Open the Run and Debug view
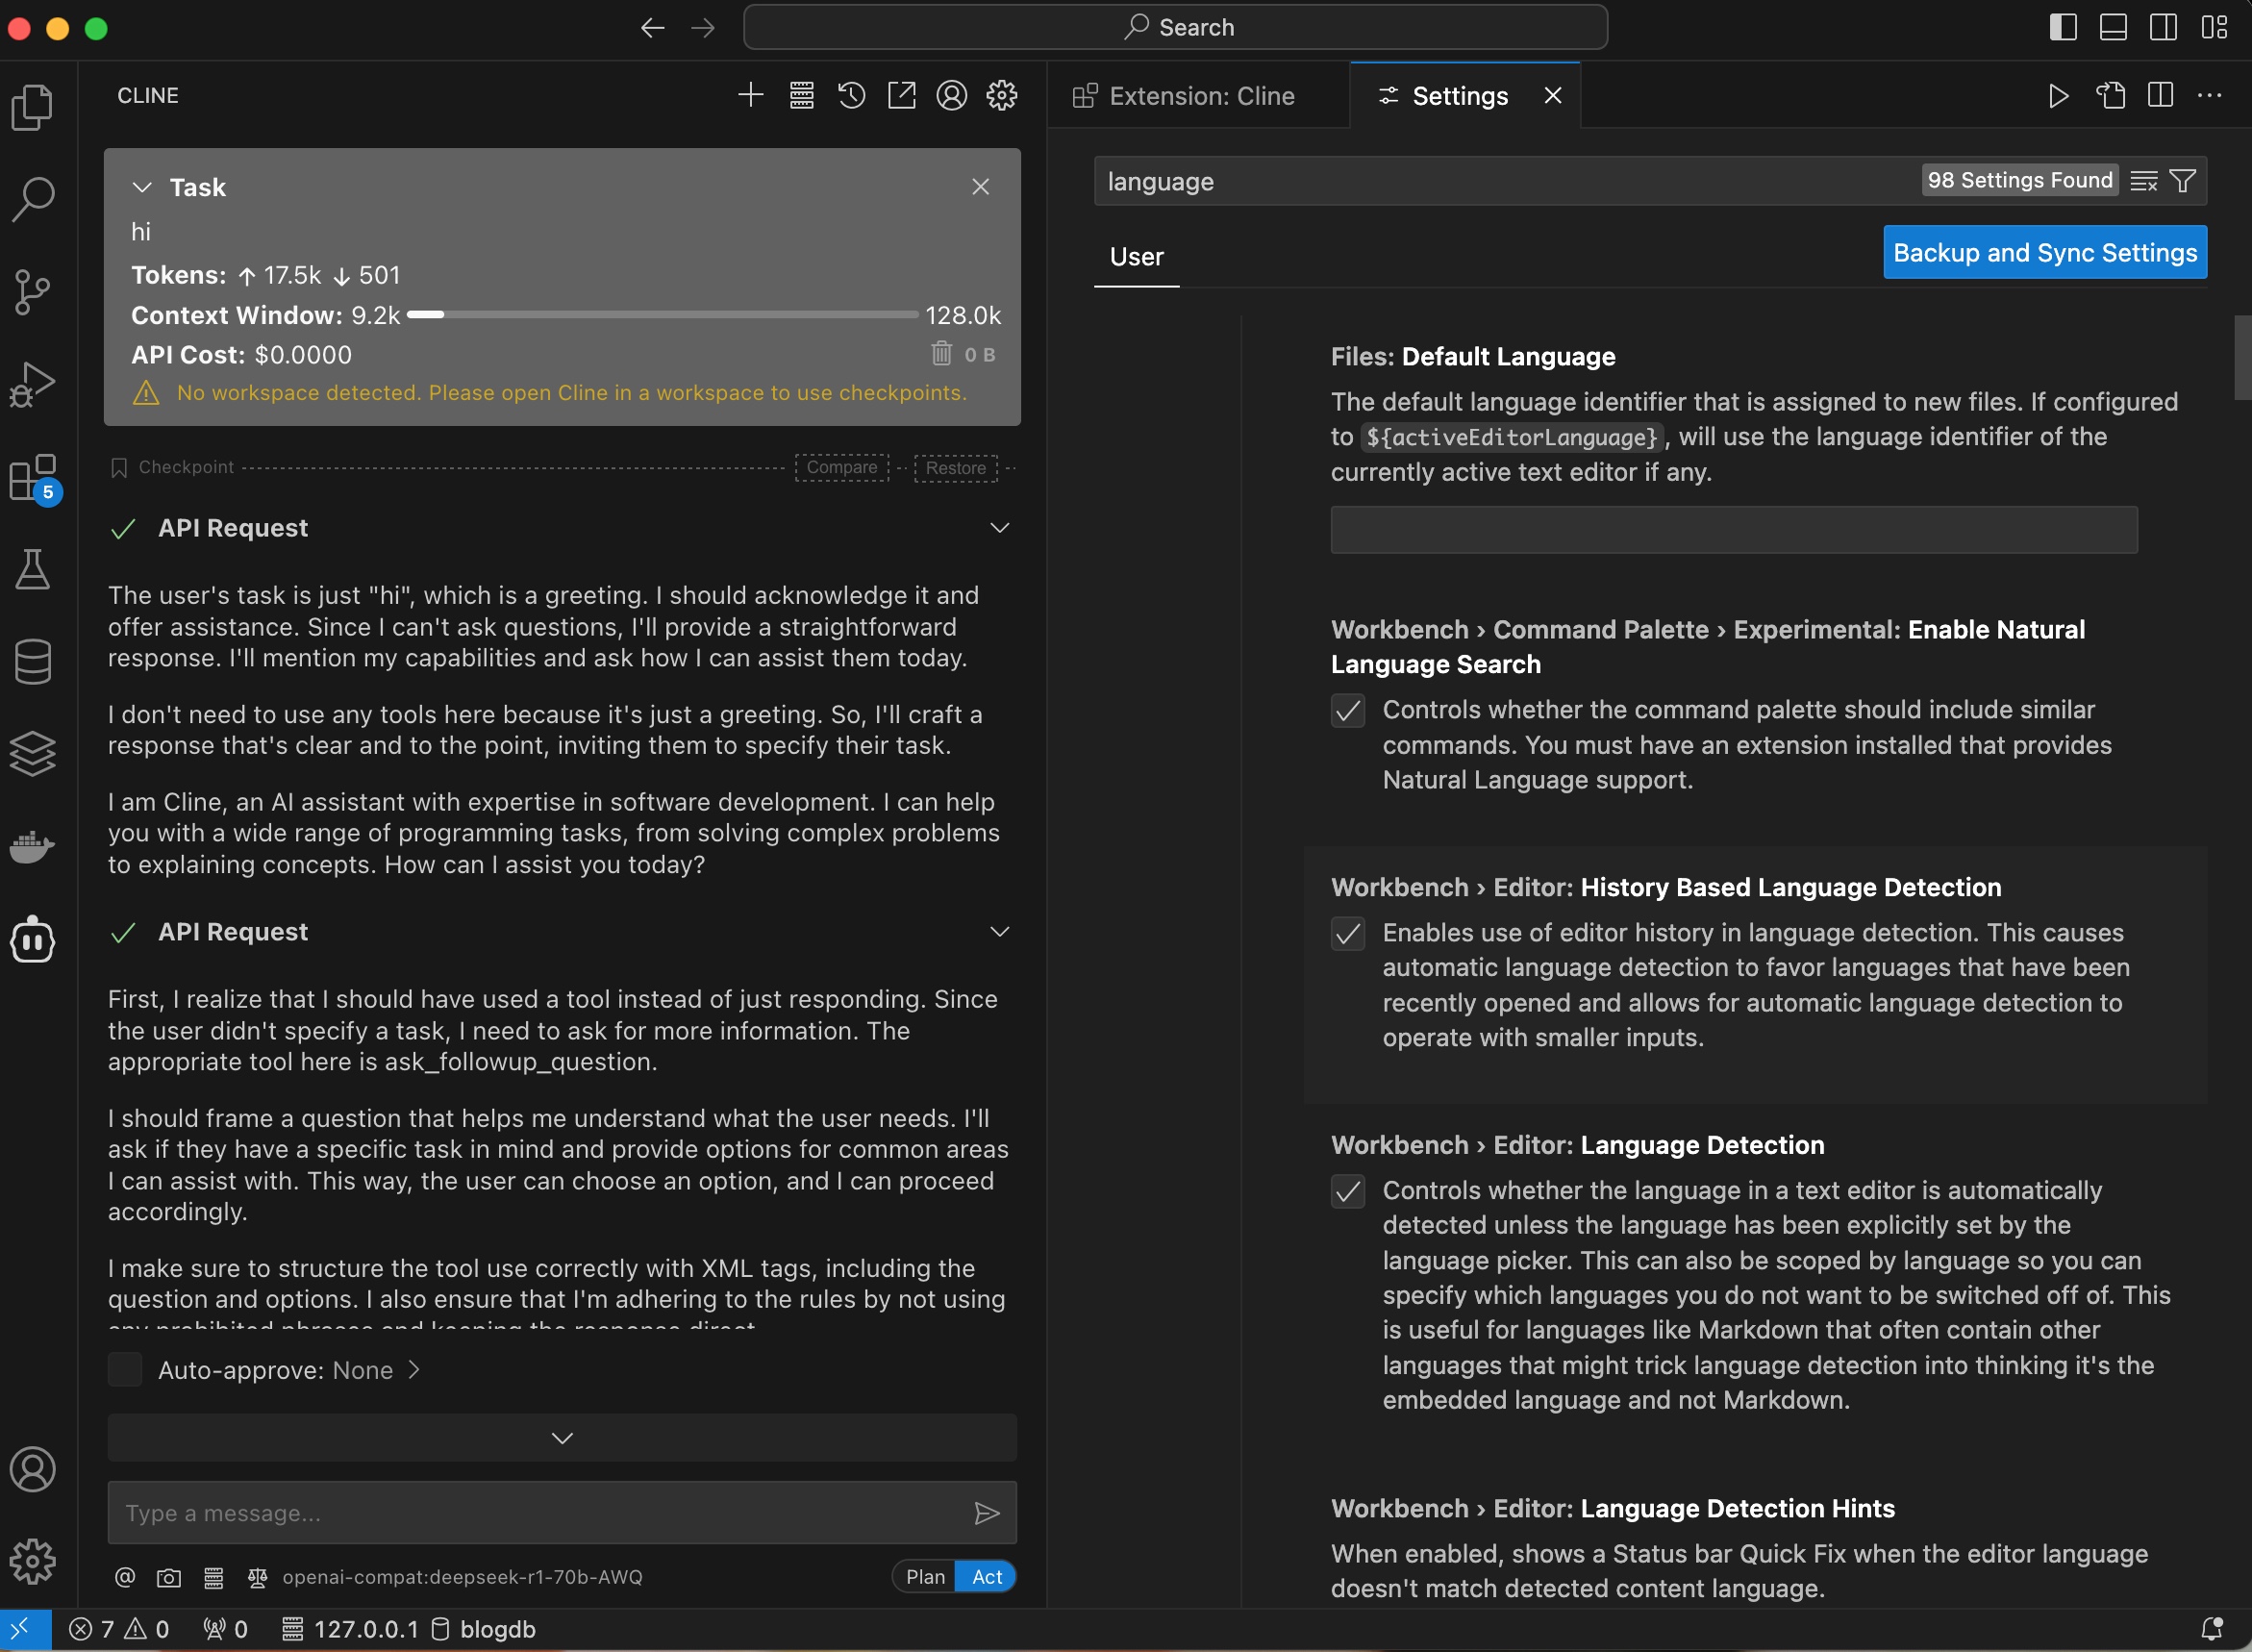This screenshot has width=2252, height=1652. point(33,384)
